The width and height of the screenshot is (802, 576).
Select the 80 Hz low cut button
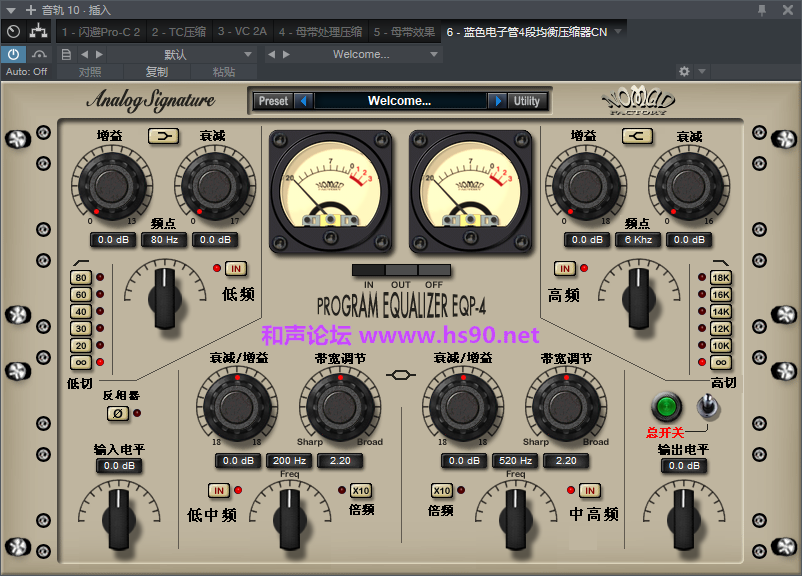click(x=81, y=278)
